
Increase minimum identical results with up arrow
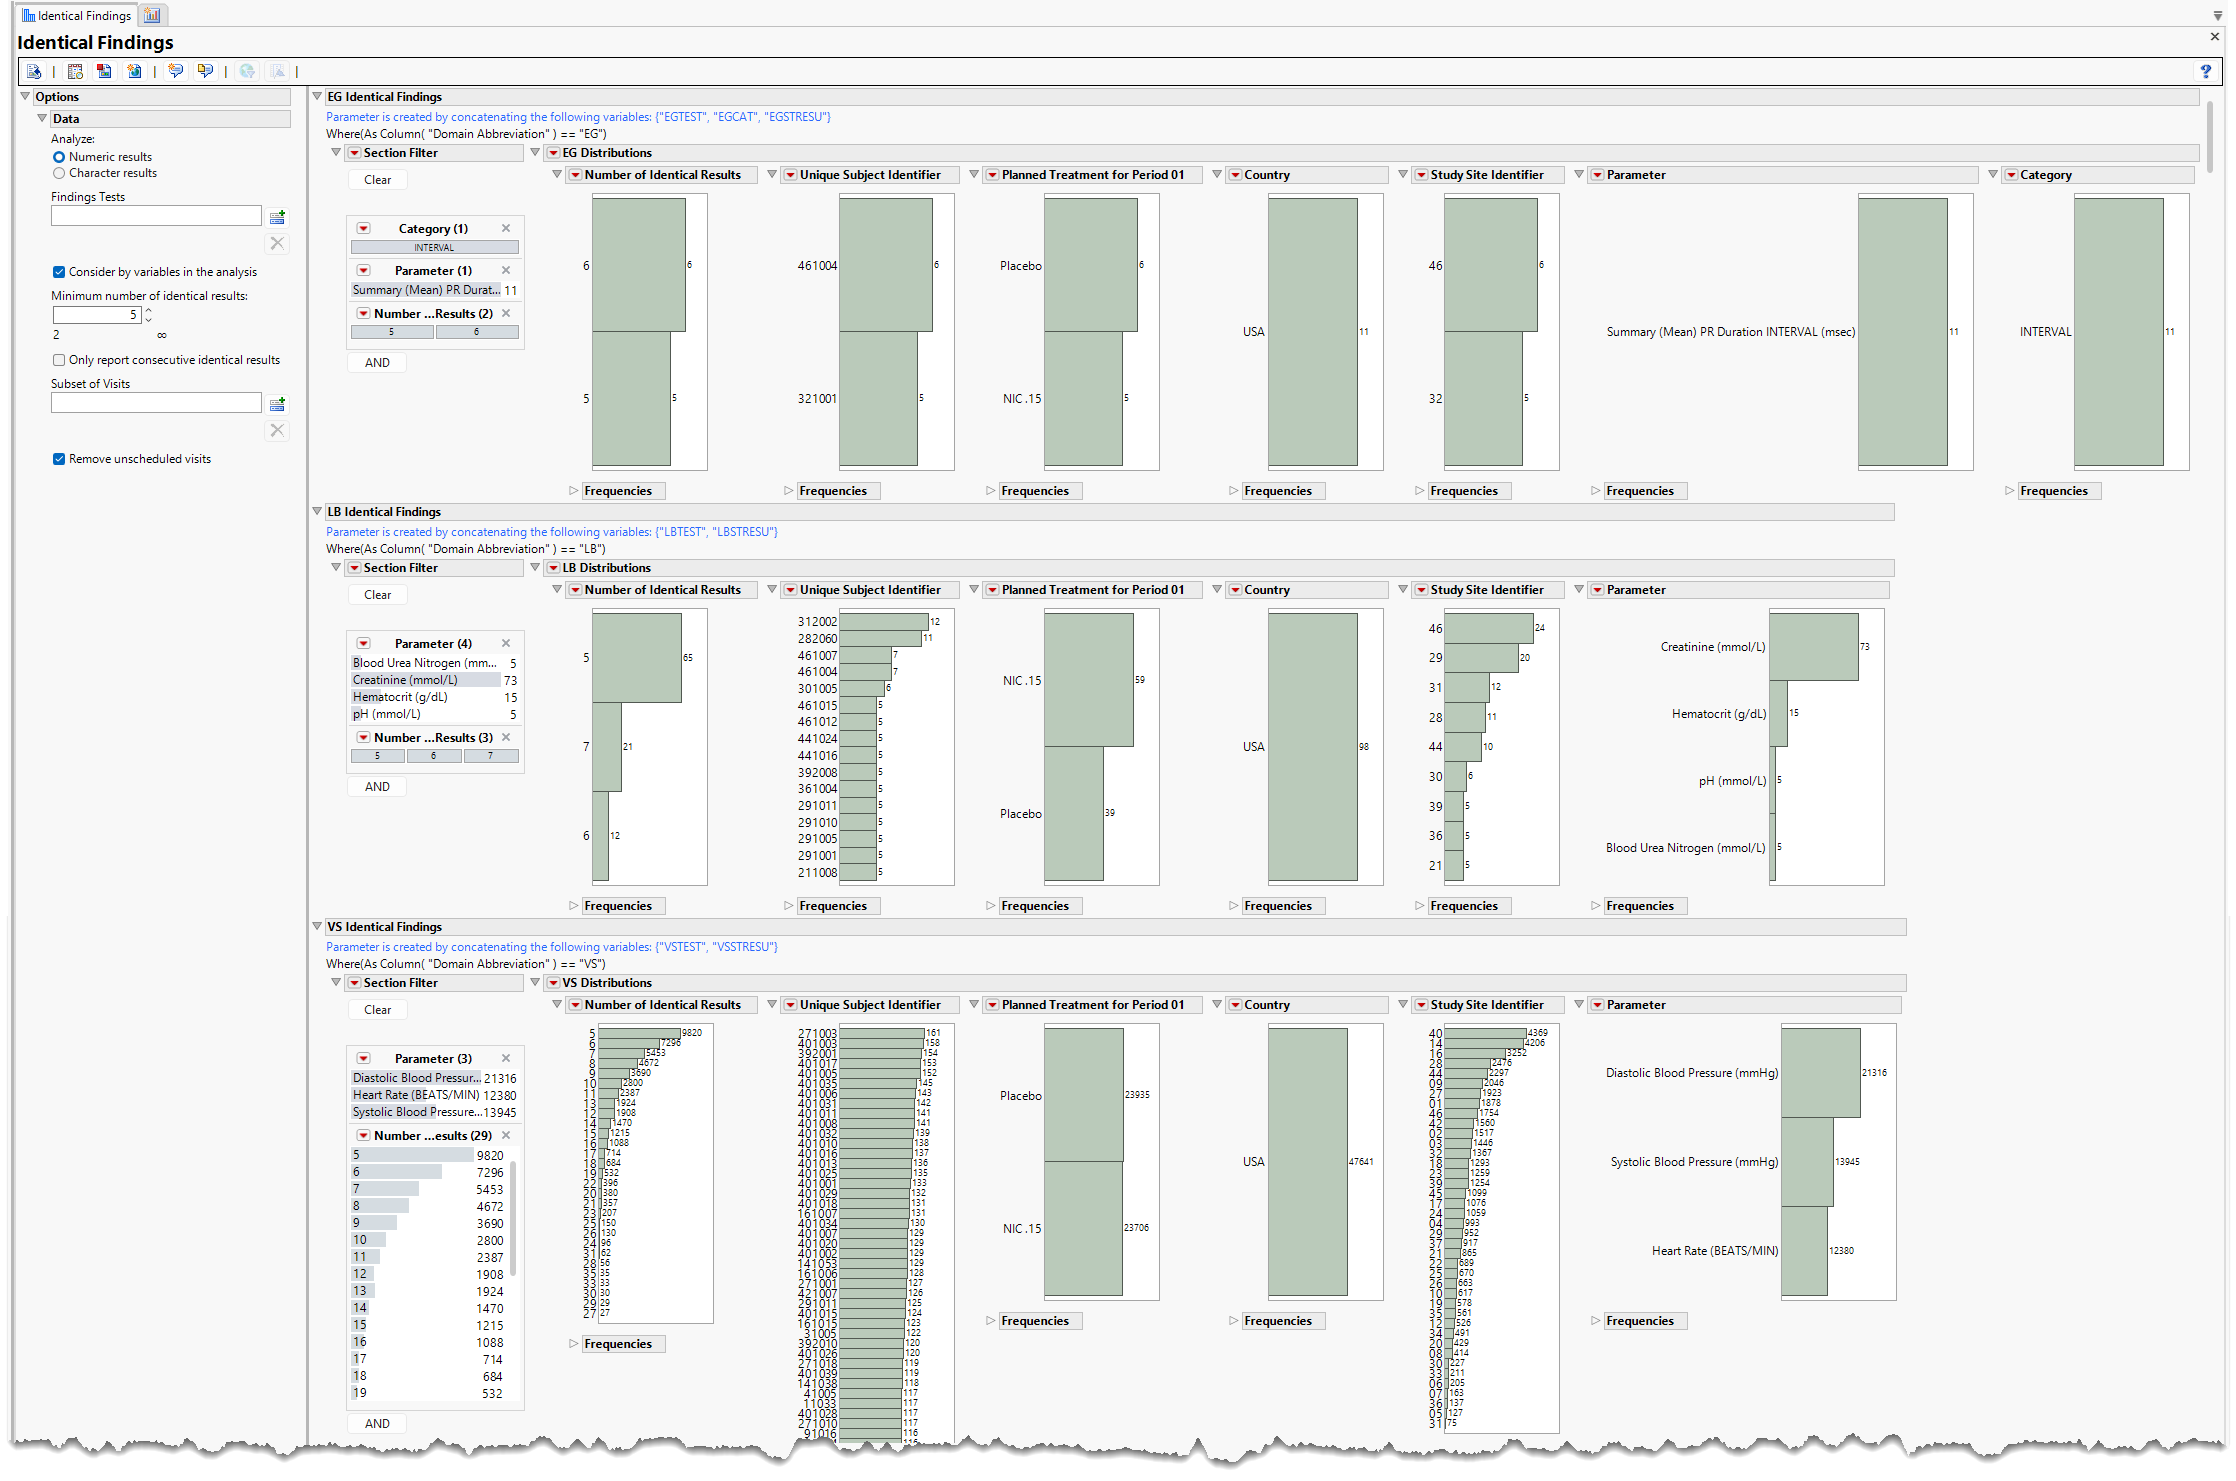[x=148, y=310]
